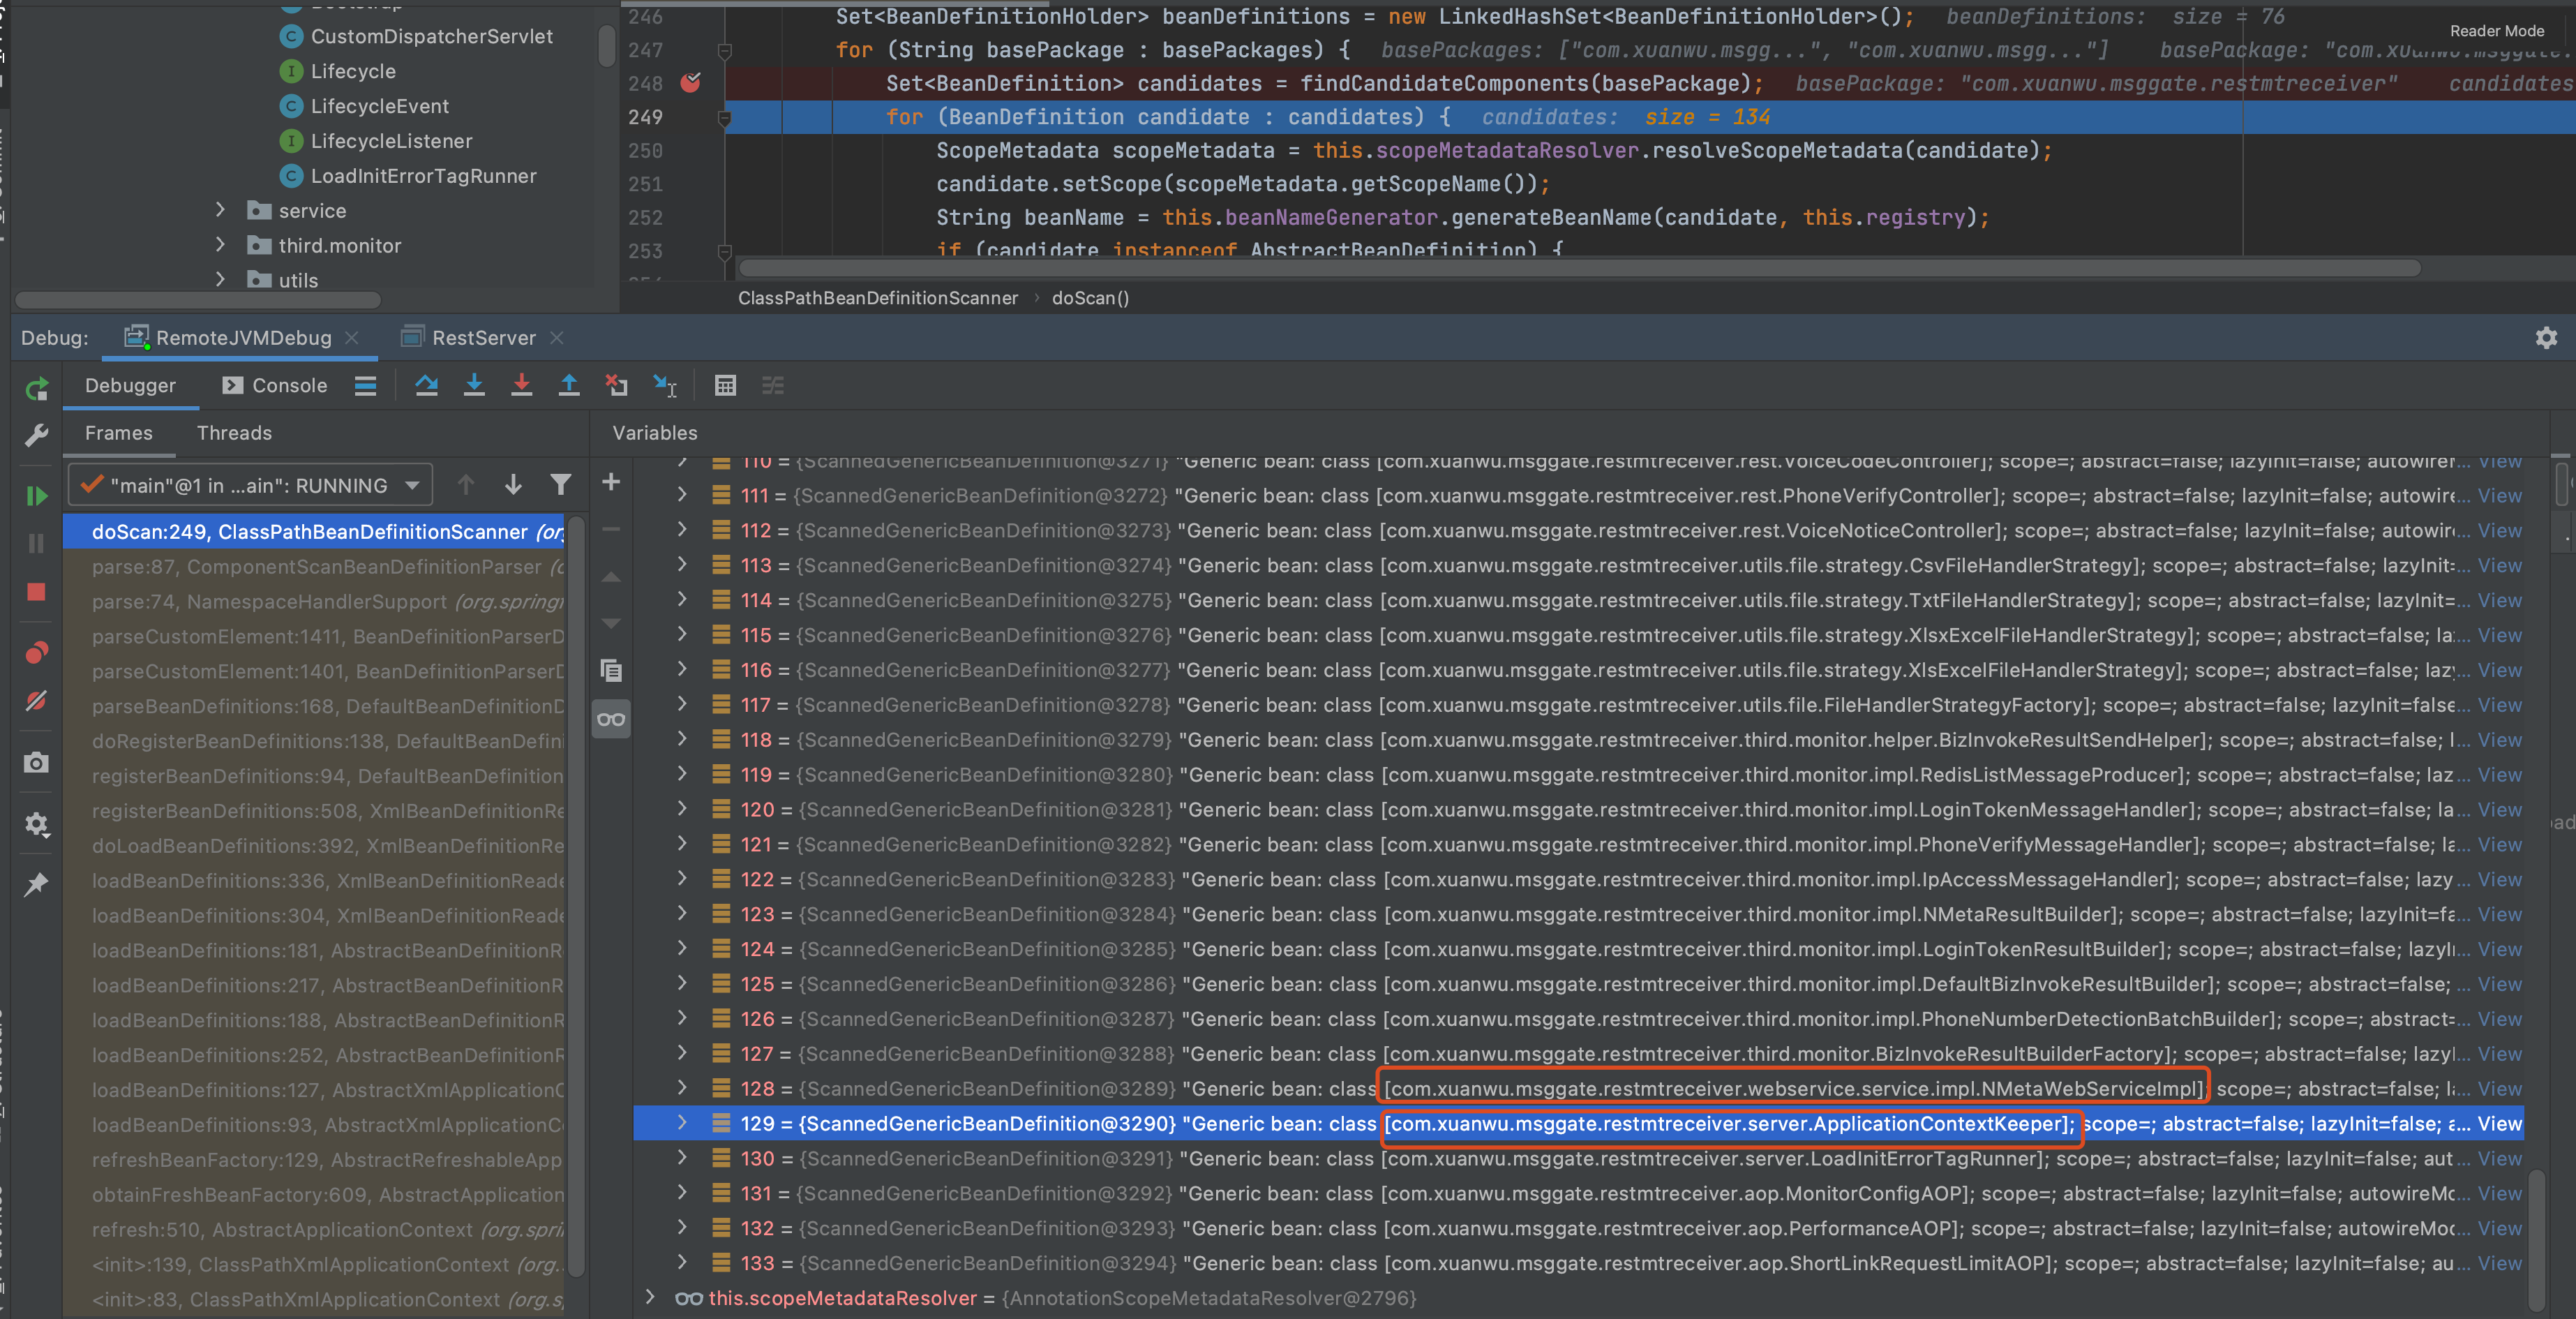Open Evaluate Expression calculator
Screen dimensions: 2576x1319
coord(726,385)
